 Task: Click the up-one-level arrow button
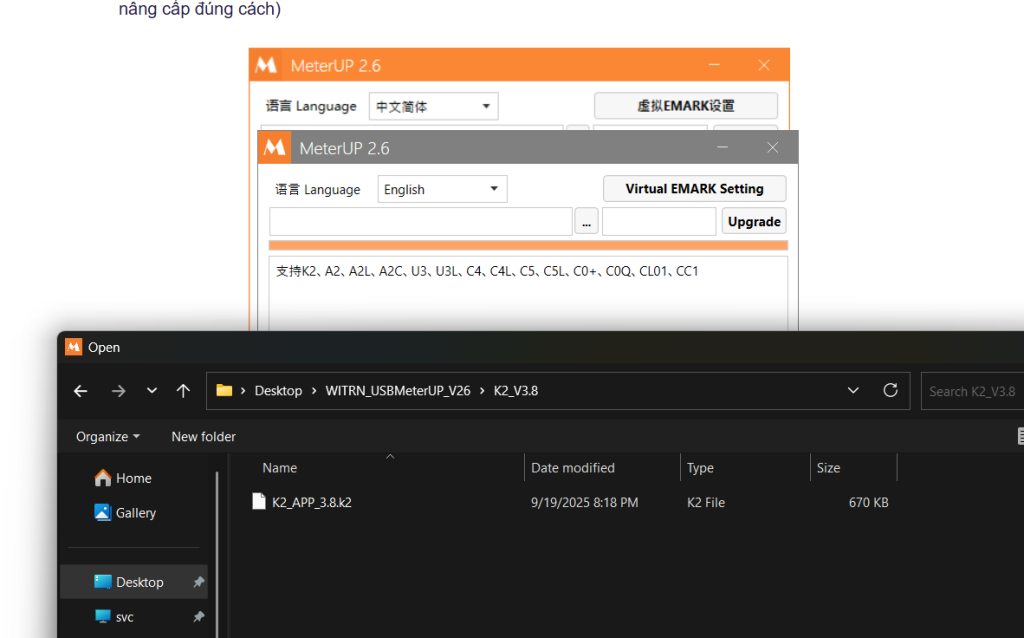pos(183,391)
